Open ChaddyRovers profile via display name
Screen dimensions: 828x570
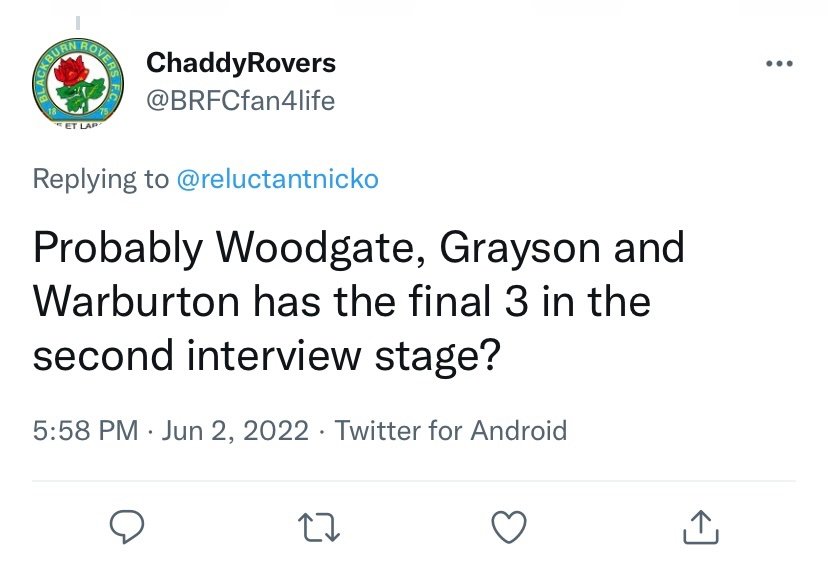tap(241, 63)
